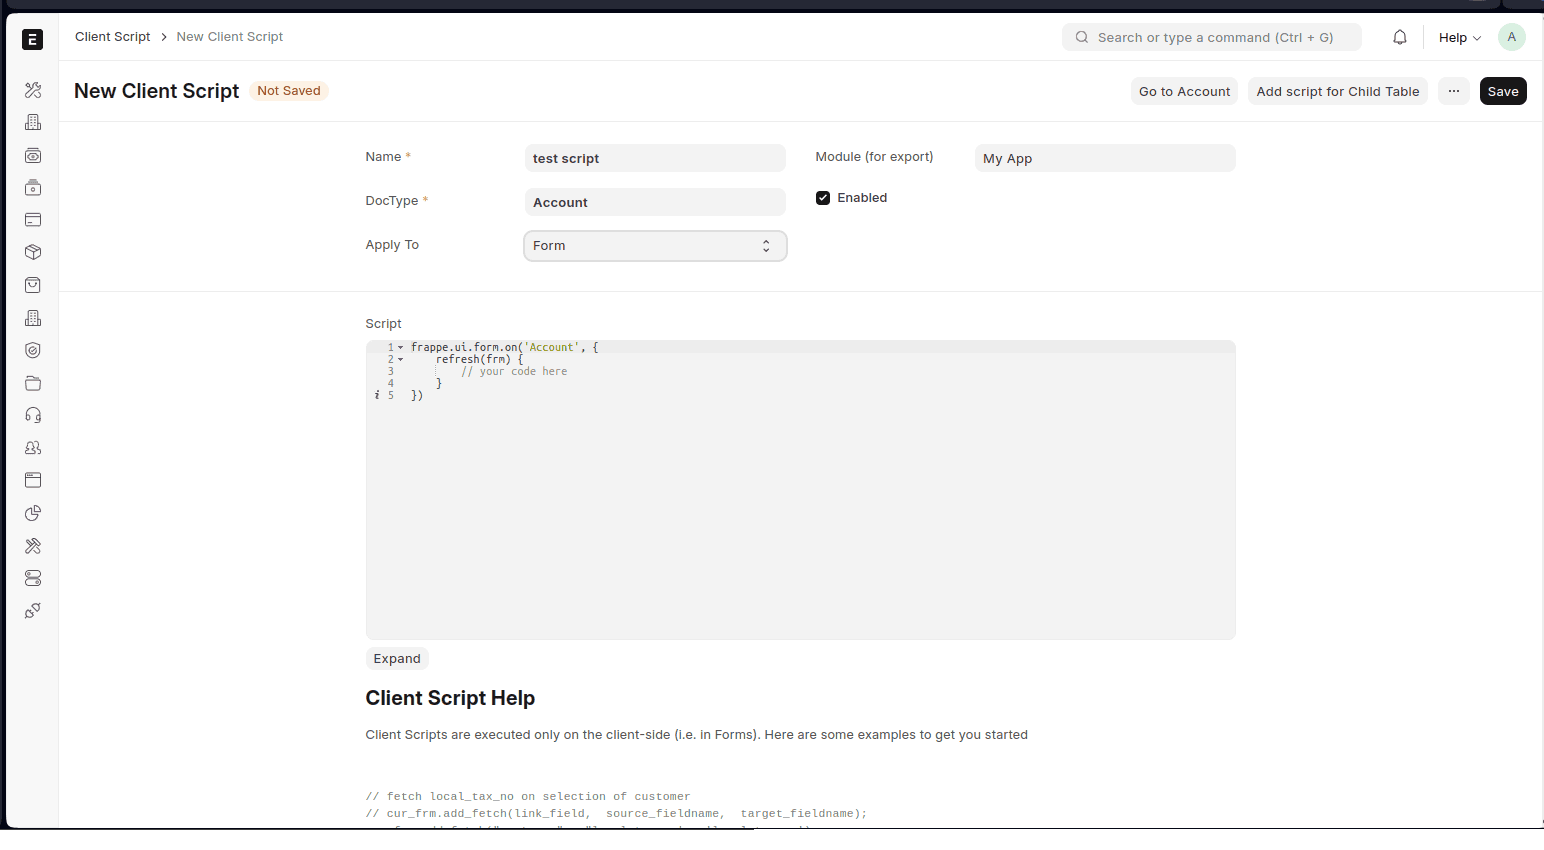The image size is (1544, 850).
Task: Focus the DocType field 'Account'
Action: pyautogui.click(x=655, y=202)
